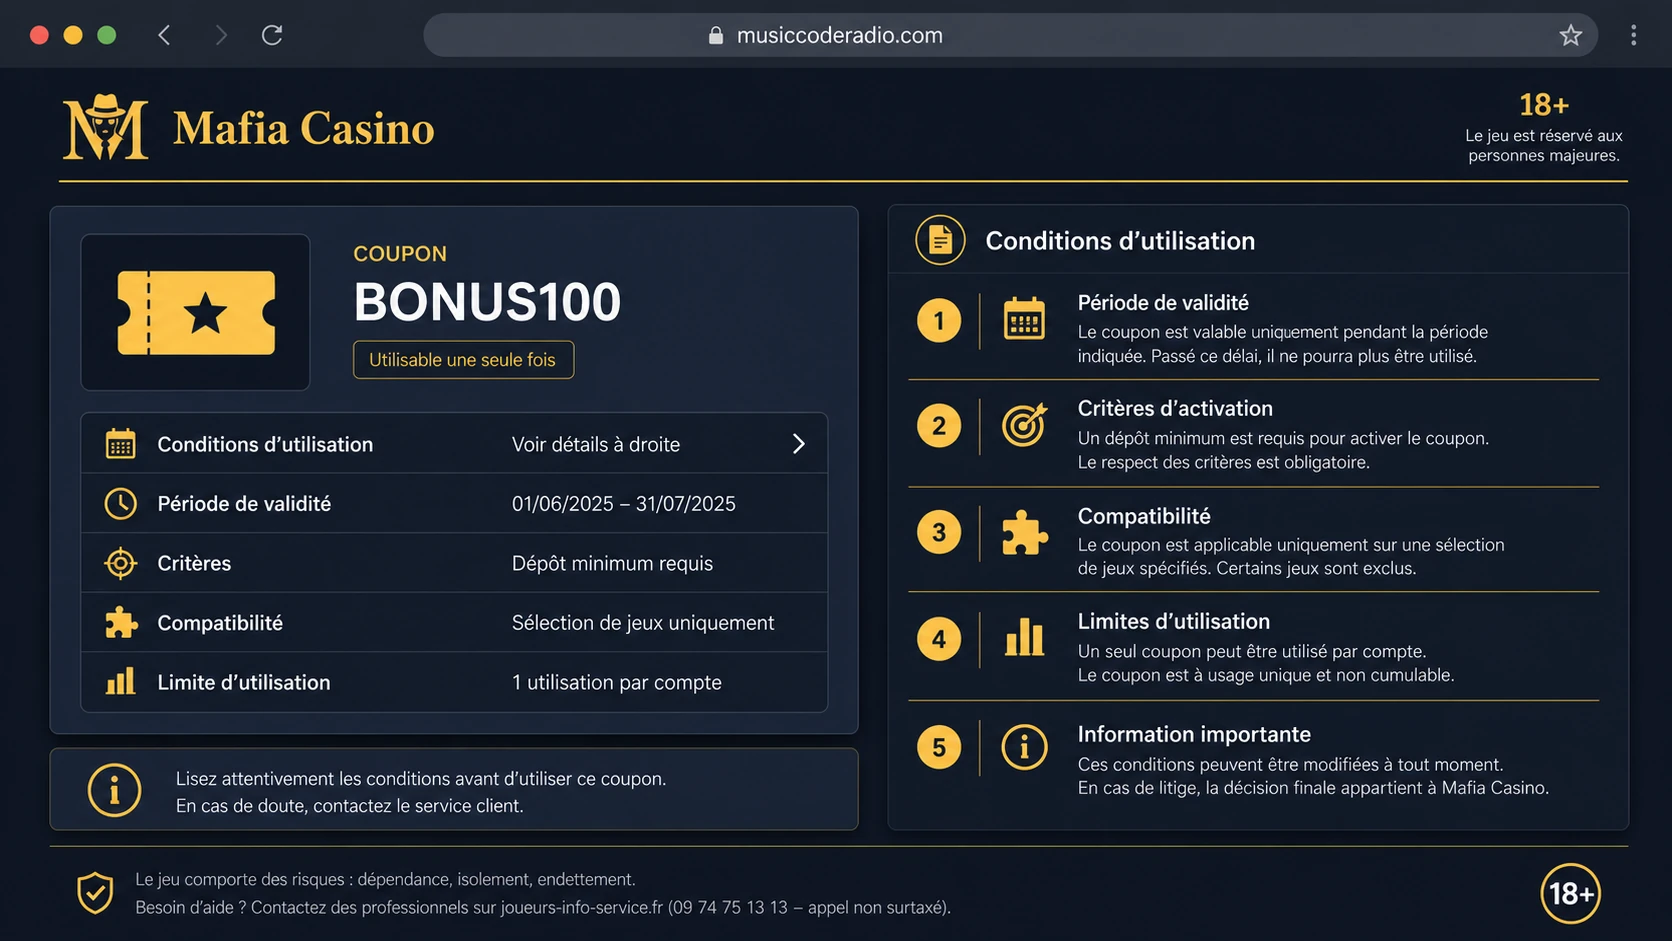Click target icon beside Critères d'activation
The width and height of the screenshot is (1672, 941).
[x=1024, y=425]
